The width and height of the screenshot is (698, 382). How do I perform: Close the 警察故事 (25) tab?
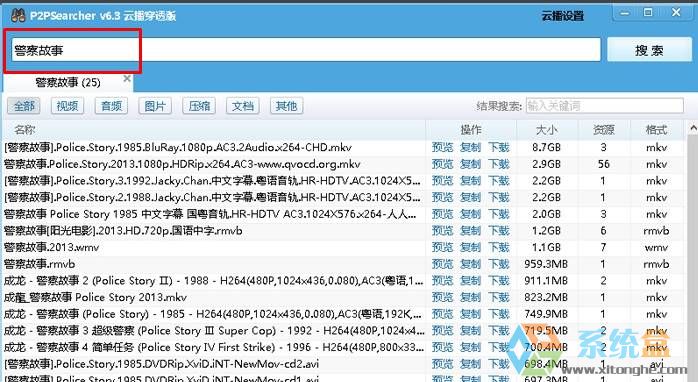tap(127, 78)
